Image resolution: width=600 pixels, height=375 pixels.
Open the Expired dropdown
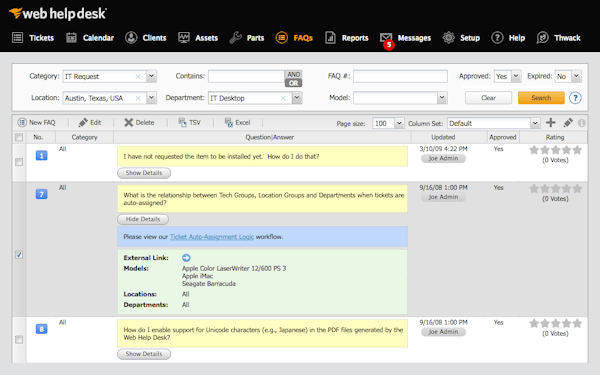pos(576,76)
